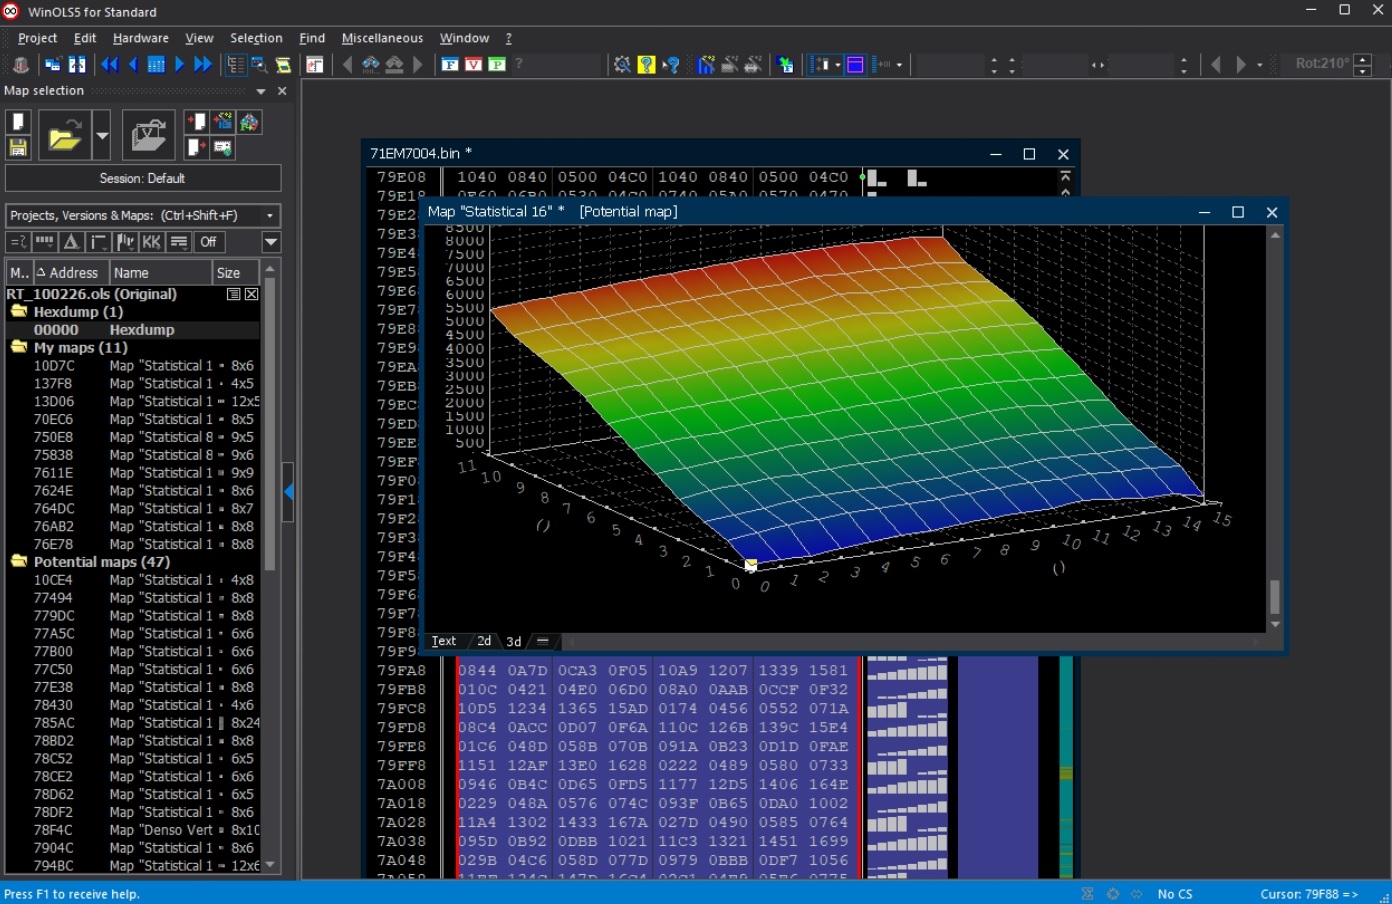Toggle the purple window view mode button

(855, 65)
